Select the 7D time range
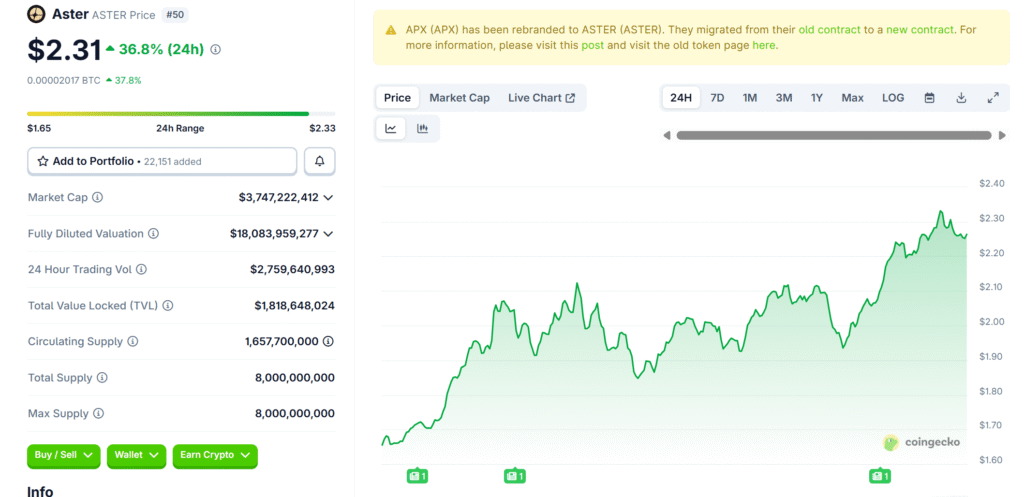This screenshot has height=497, width=1024. (717, 98)
